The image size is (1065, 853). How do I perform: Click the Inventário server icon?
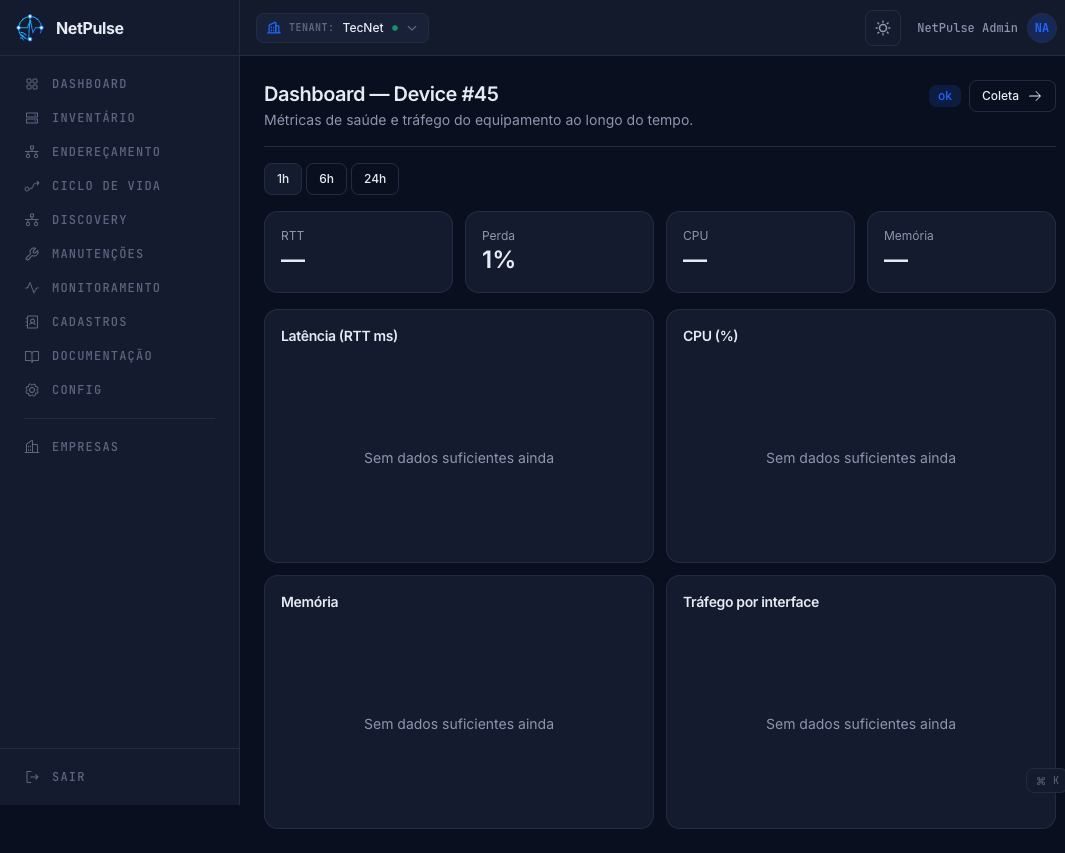tap(32, 118)
